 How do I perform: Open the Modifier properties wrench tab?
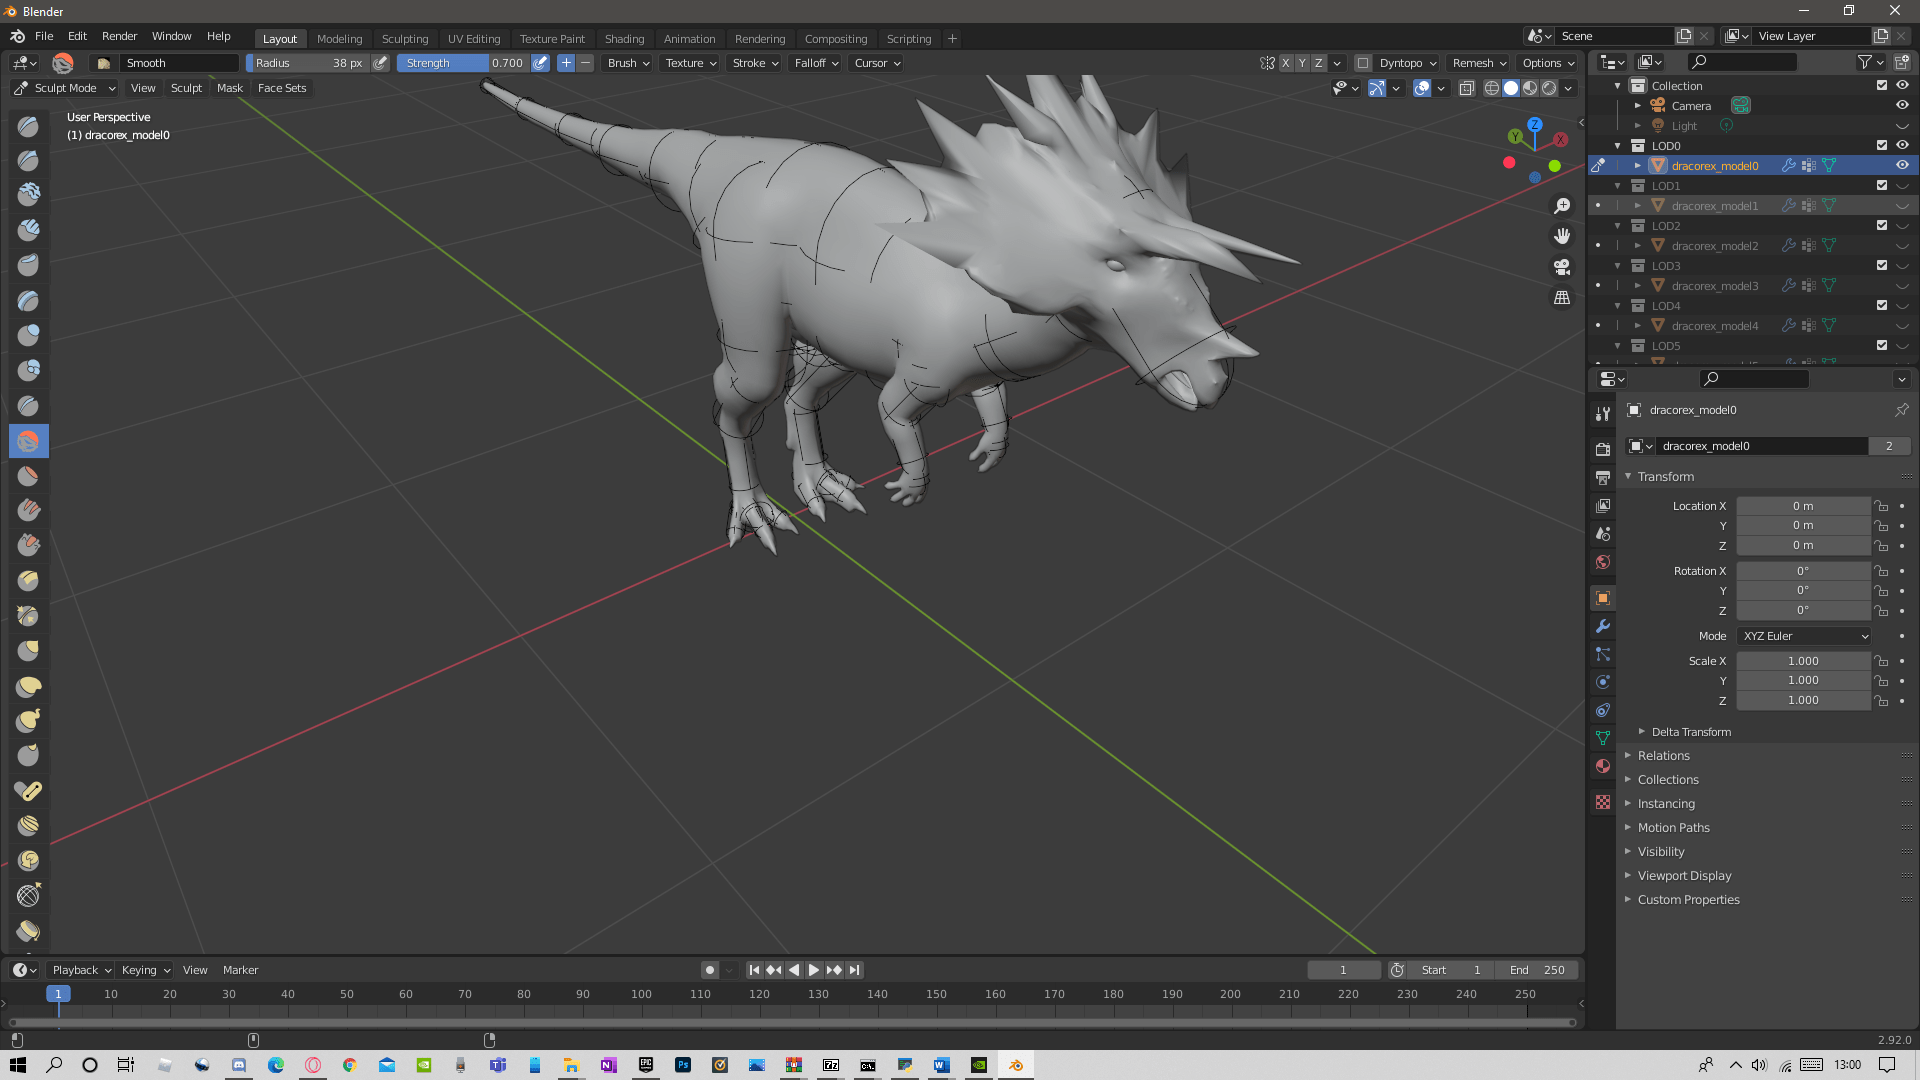click(x=1603, y=626)
